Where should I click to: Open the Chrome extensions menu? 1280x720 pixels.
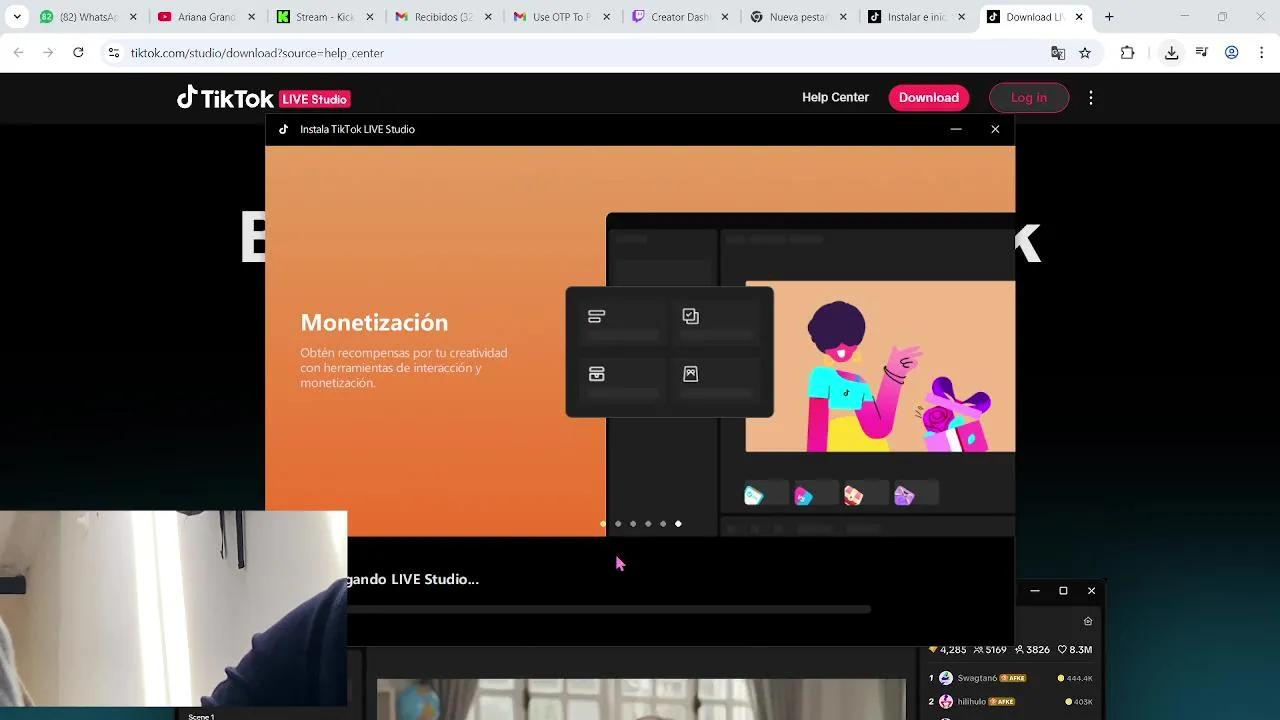point(1127,53)
